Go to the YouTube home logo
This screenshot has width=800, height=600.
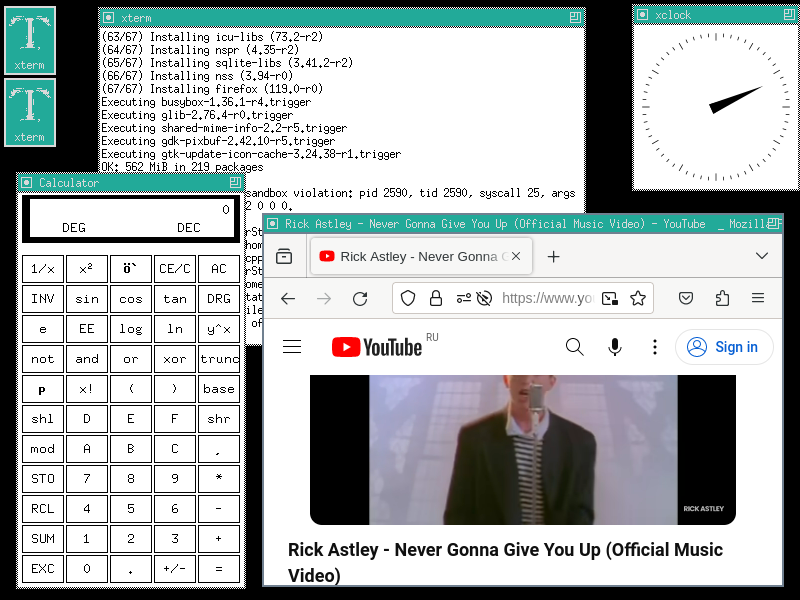pos(377,347)
